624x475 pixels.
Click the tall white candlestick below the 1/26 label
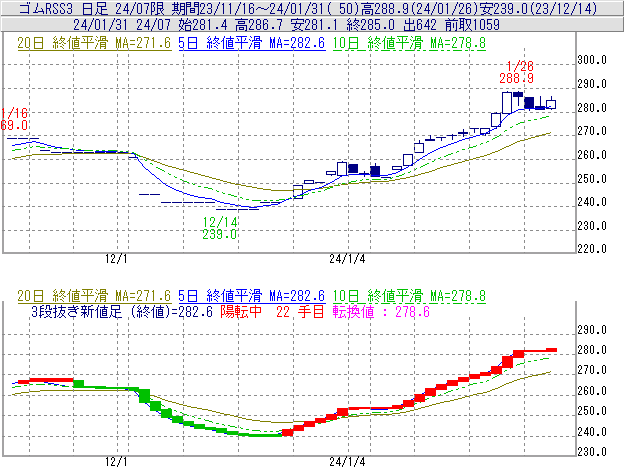coord(507,103)
